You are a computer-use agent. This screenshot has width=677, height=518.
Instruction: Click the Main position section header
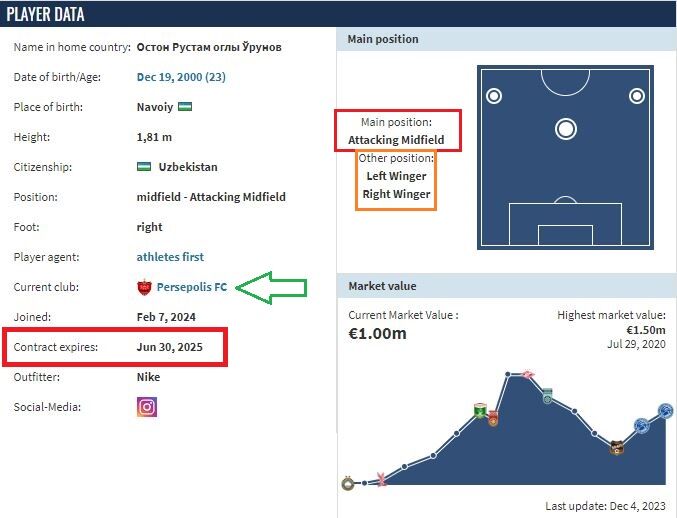pyautogui.click(x=383, y=39)
